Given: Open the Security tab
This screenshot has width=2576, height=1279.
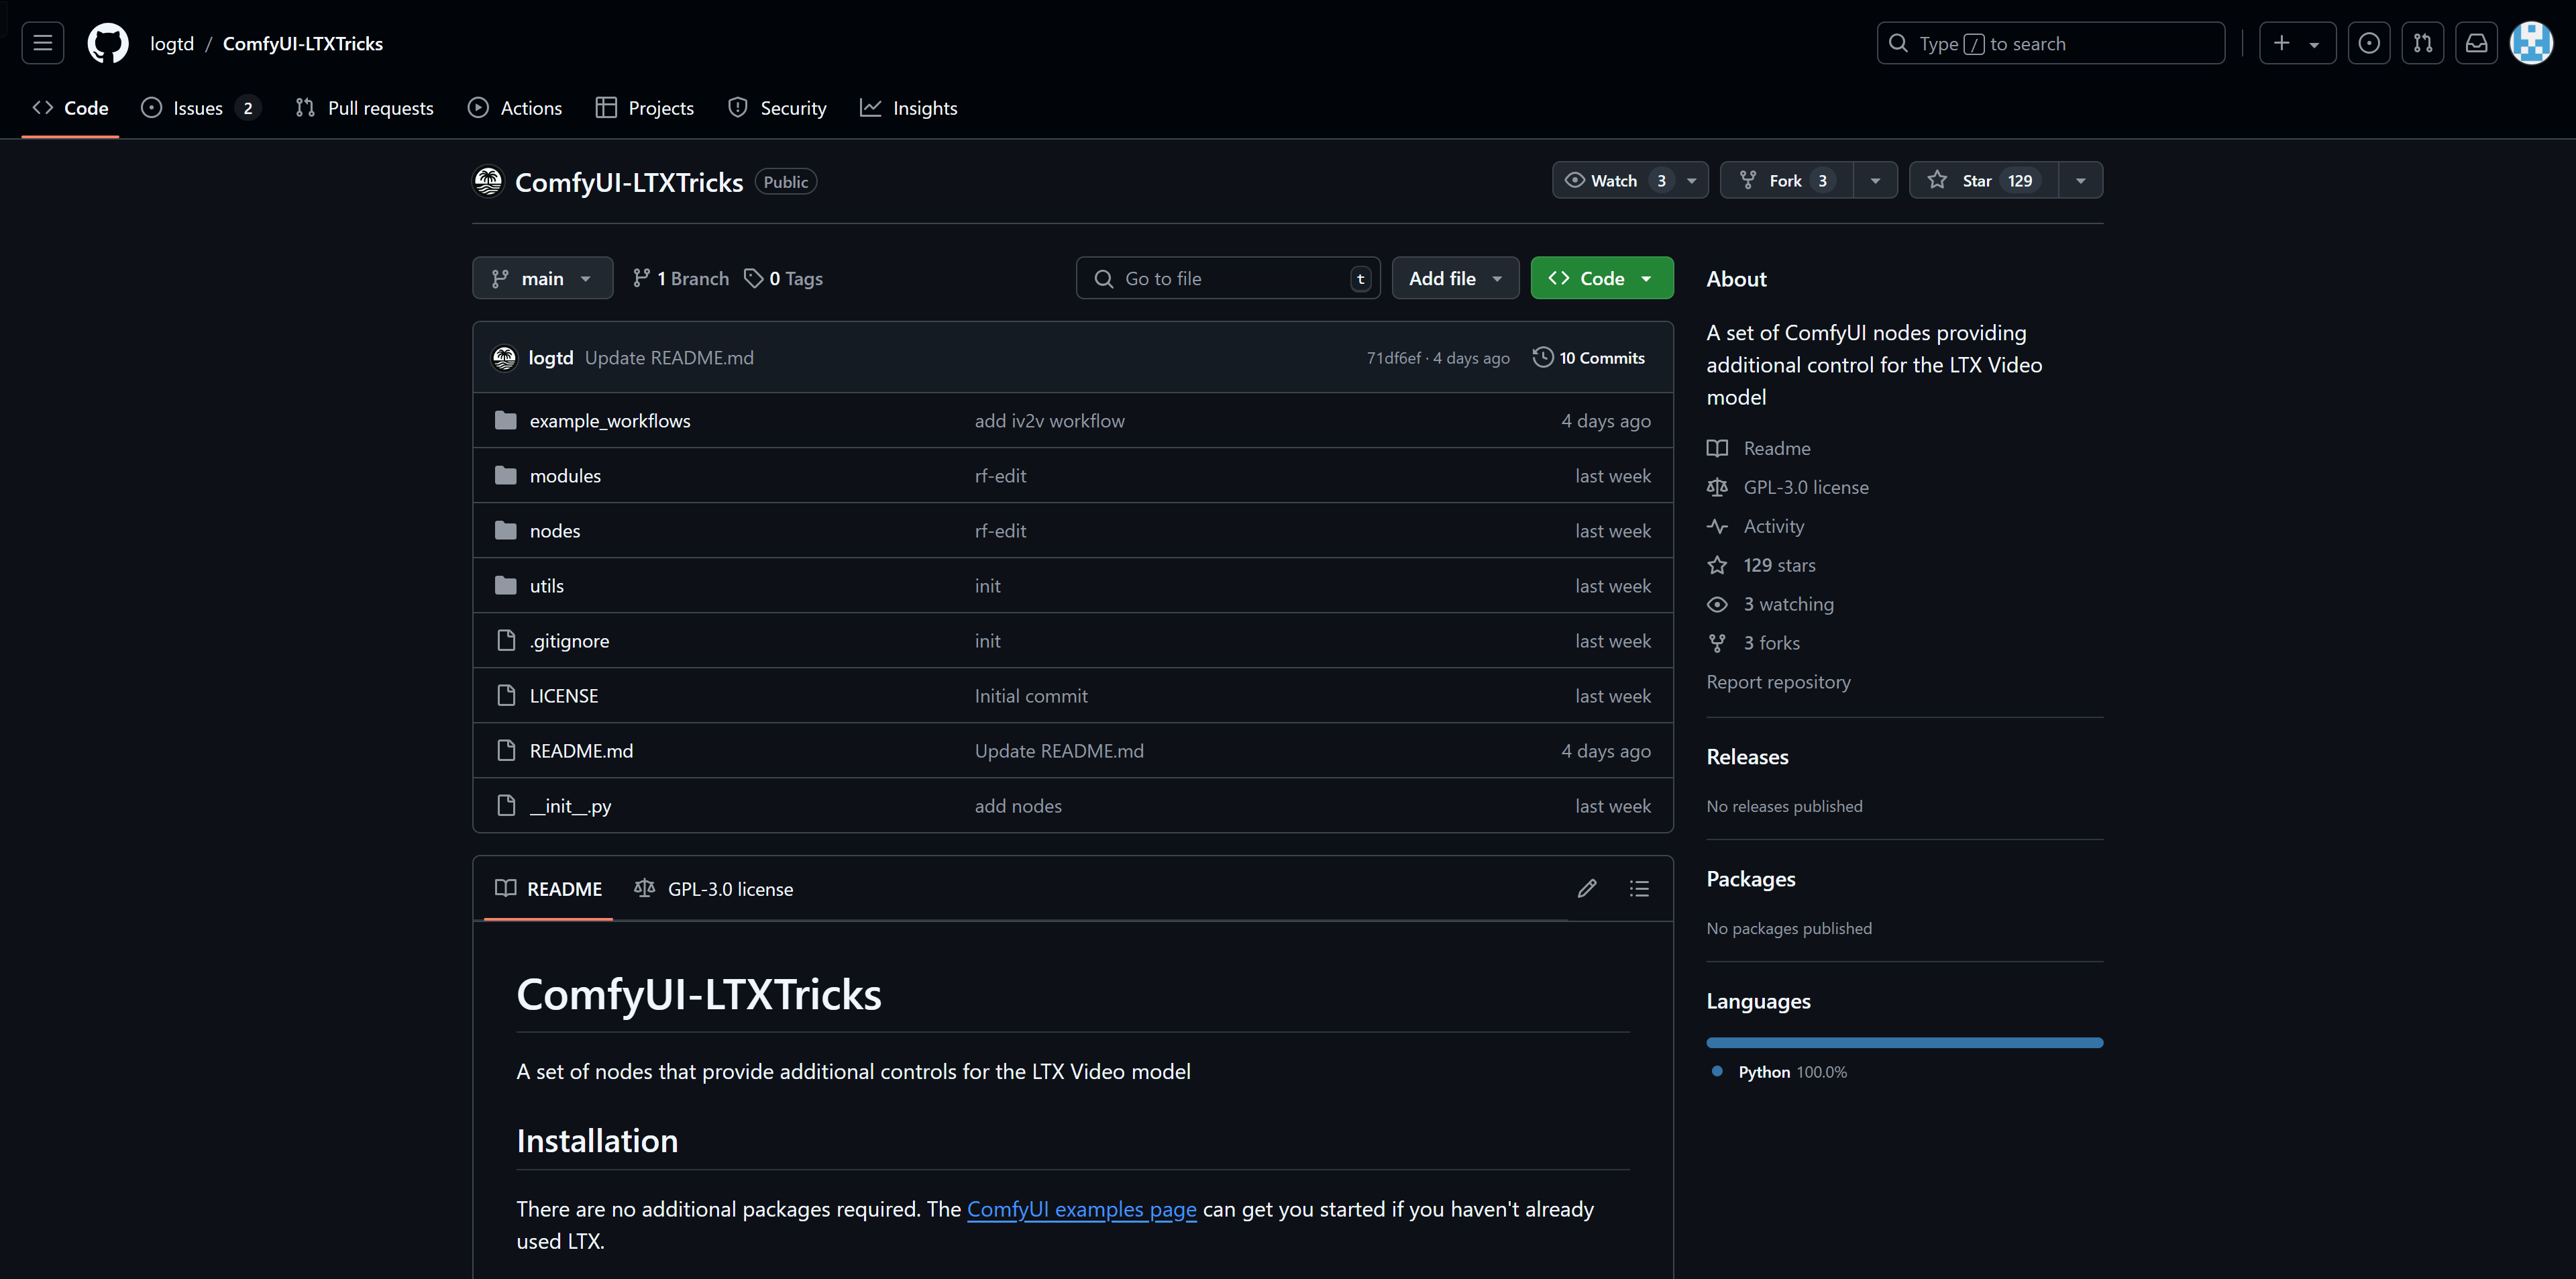Looking at the screenshot, I should click(x=777, y=108).
